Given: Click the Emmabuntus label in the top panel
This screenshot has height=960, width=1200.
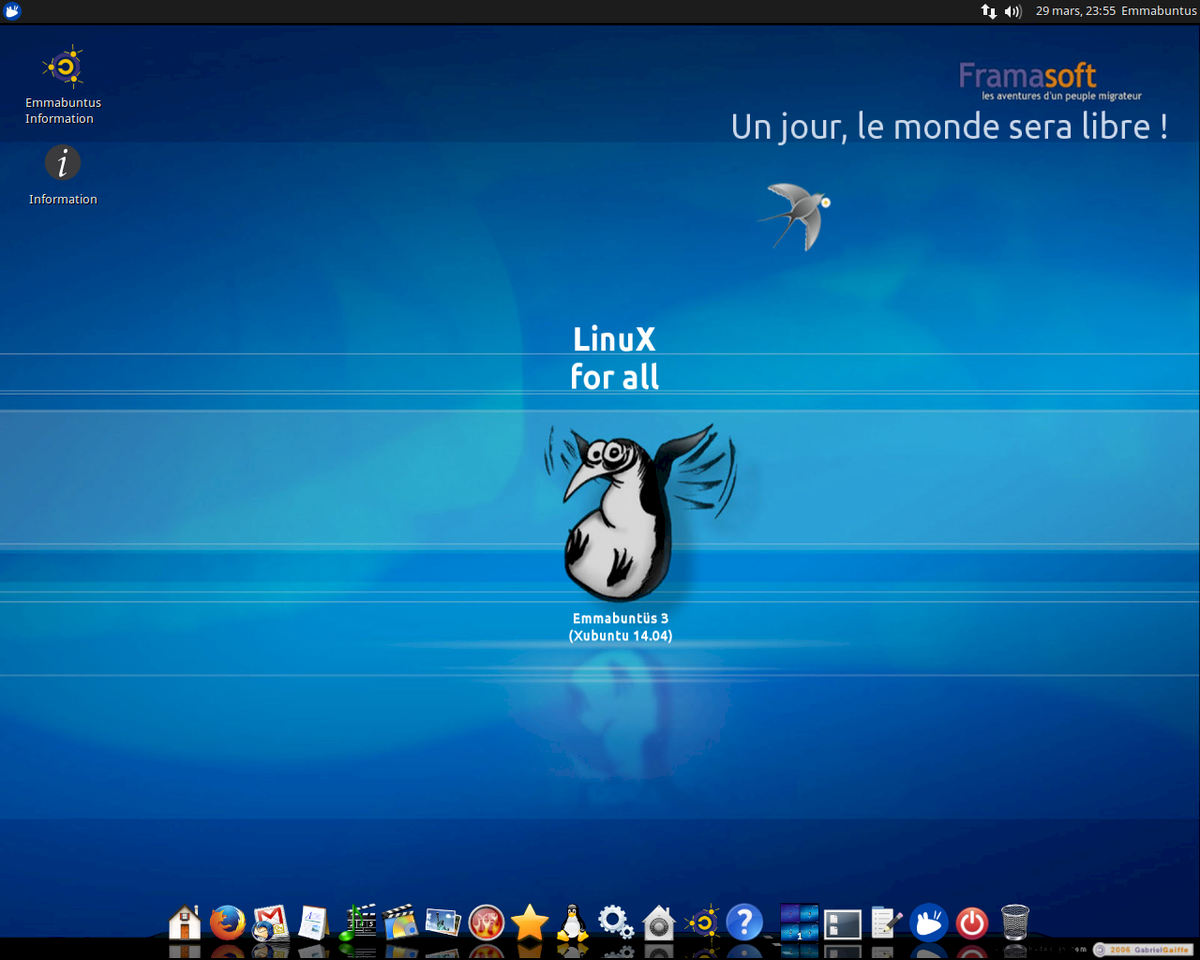Looking at the screenshot, I should (1159, 11).
